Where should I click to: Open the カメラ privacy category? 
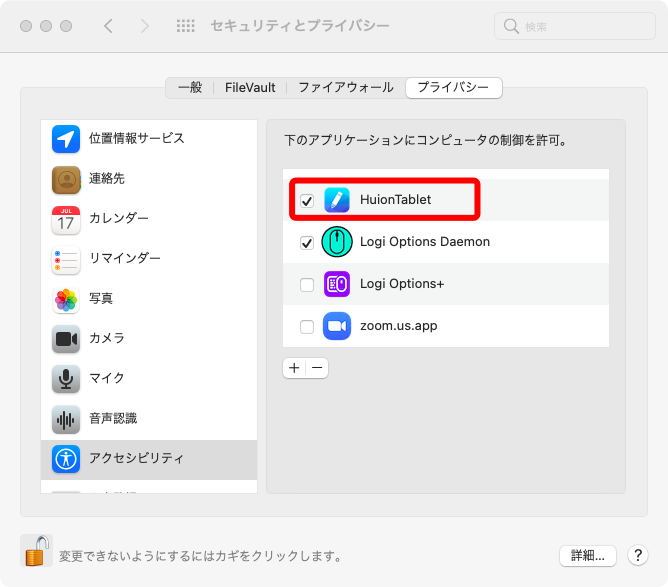(106, 338)
